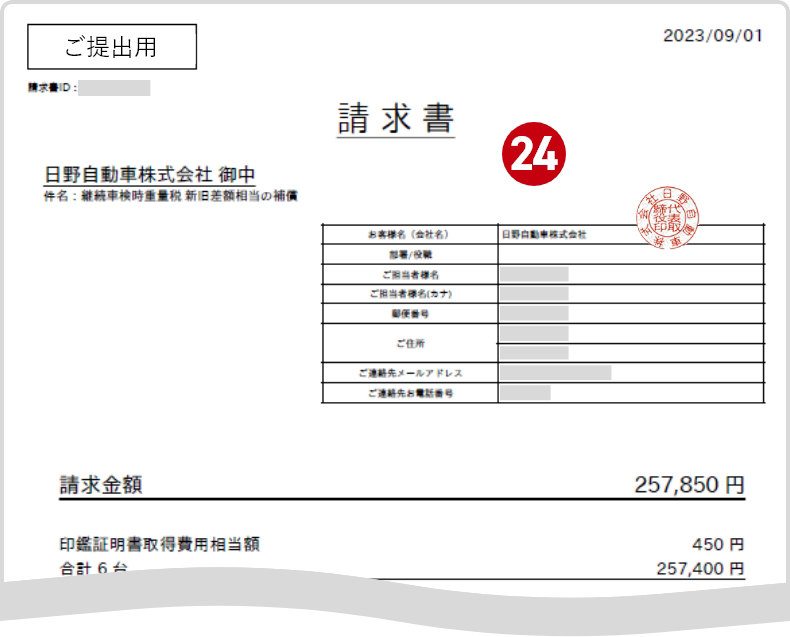Click the '請求金額' heading
The height and width of the screenshot is (637, 790).
(101, 485)
